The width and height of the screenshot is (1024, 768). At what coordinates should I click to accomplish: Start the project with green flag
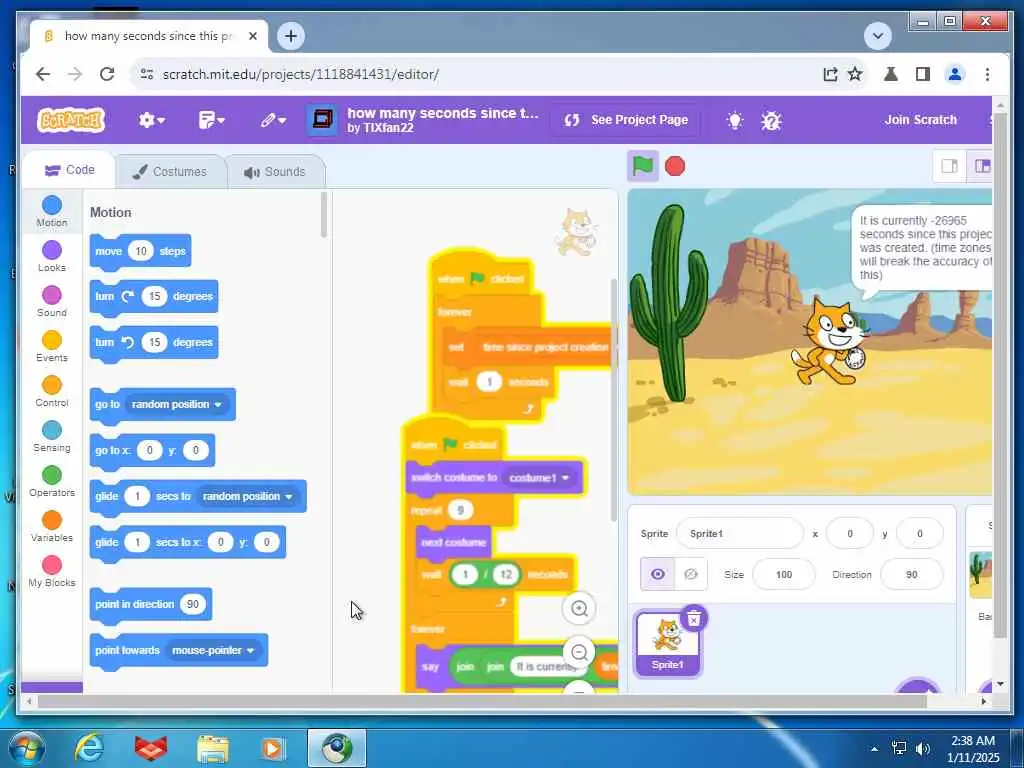tap(643, 166)
